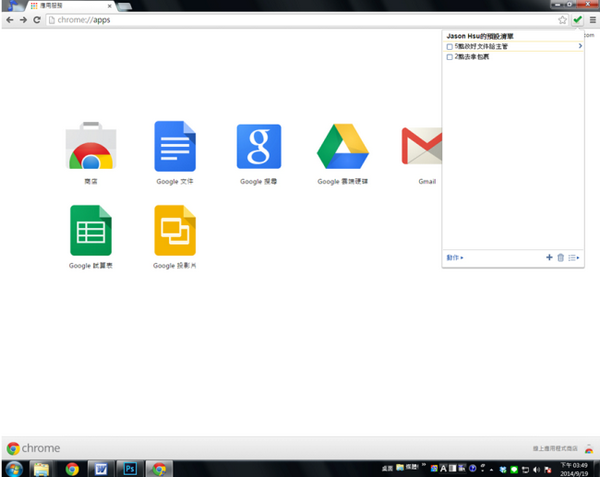Go back with the back arrow
Image resolution: width=600 pixels, height=477 pixels.
click(10, 20)
